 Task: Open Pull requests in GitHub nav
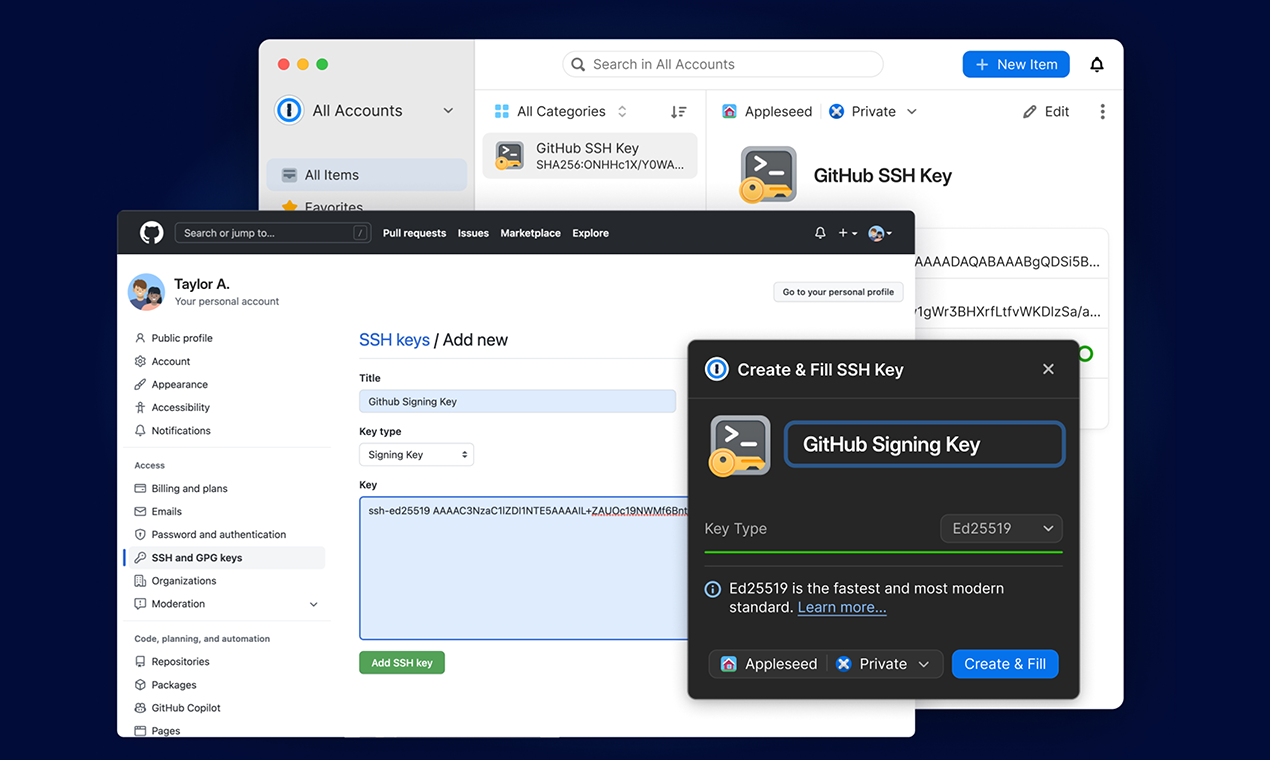click(x=414, y=233)
